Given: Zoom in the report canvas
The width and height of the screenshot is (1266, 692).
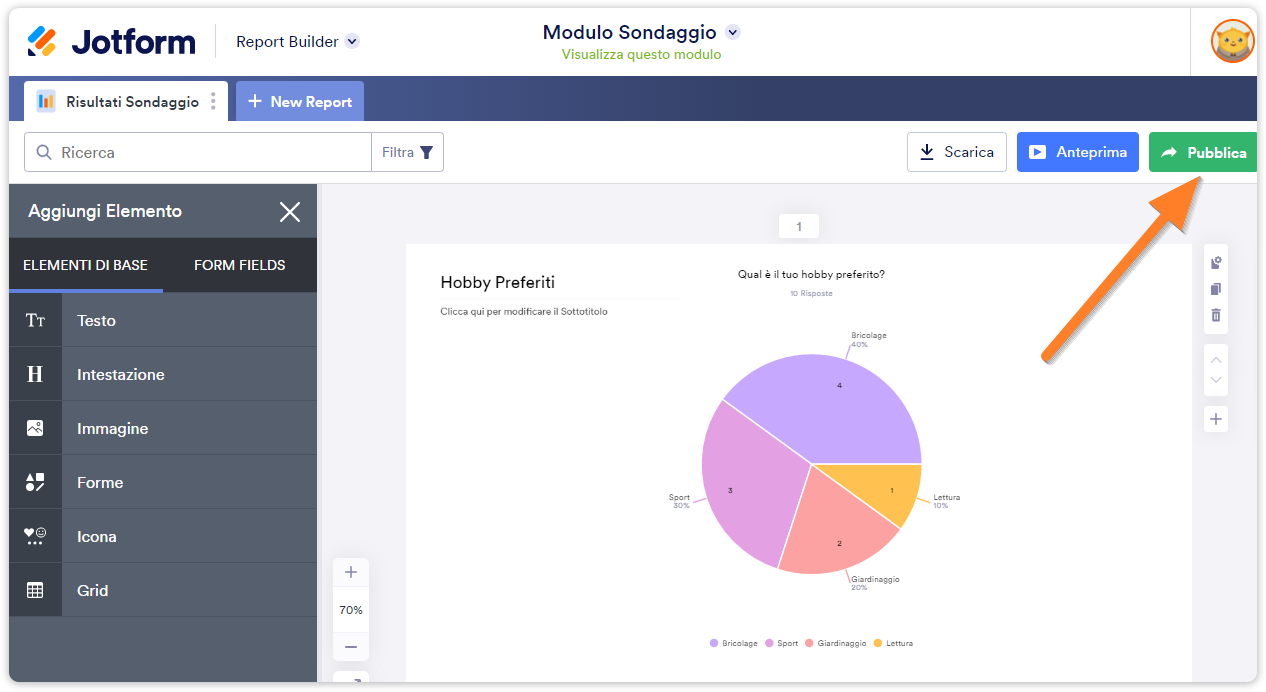Looking at the screenshot, I should (351, 573).
